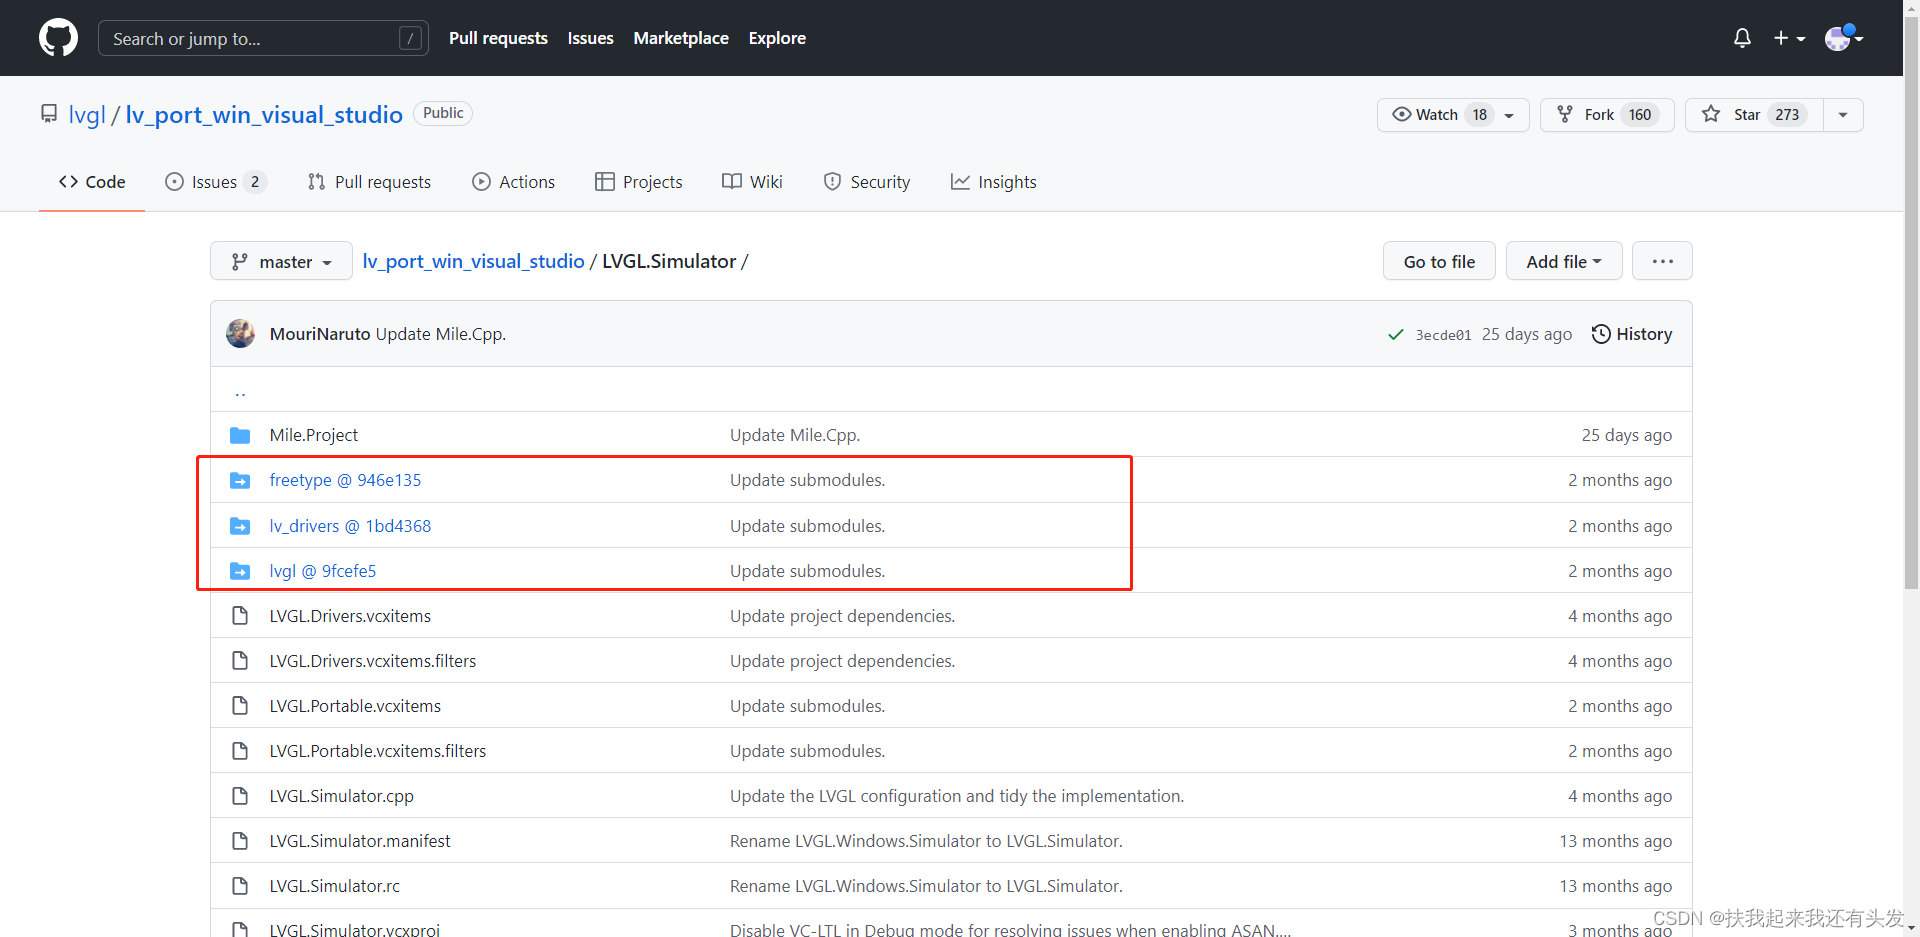Open the commit History
This screenshot has height=937, width=1920.
tap(1631, 334)
